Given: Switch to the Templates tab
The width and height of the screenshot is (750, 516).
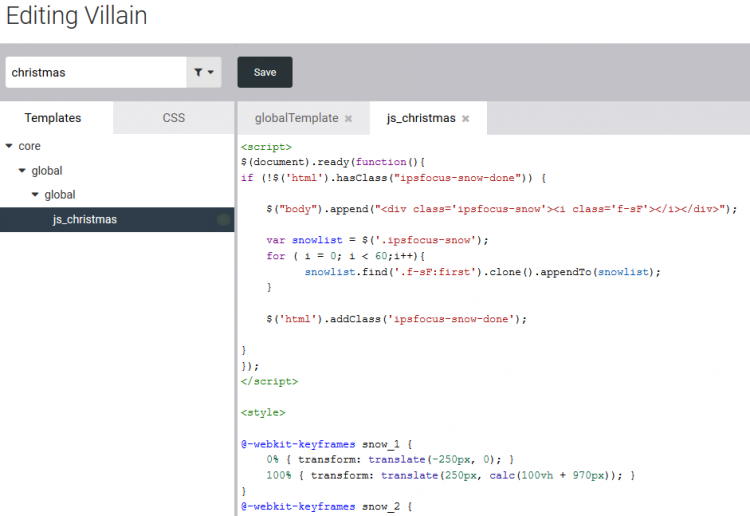Looking at the screenshot, I should click(x=53, y=118).
